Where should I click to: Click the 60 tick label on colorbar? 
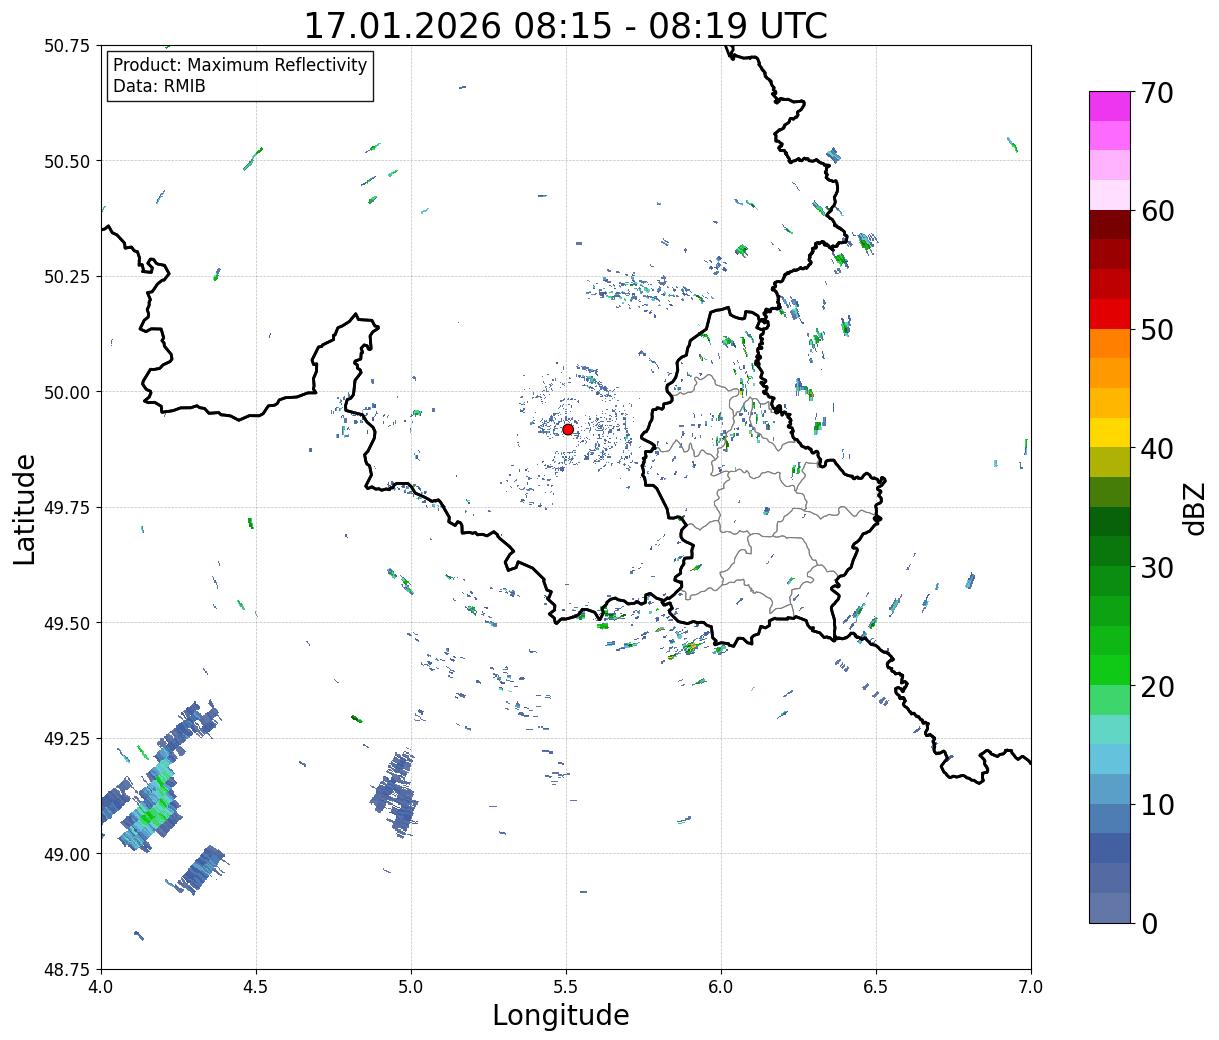pyautogui.click(x=1156, y=211)
